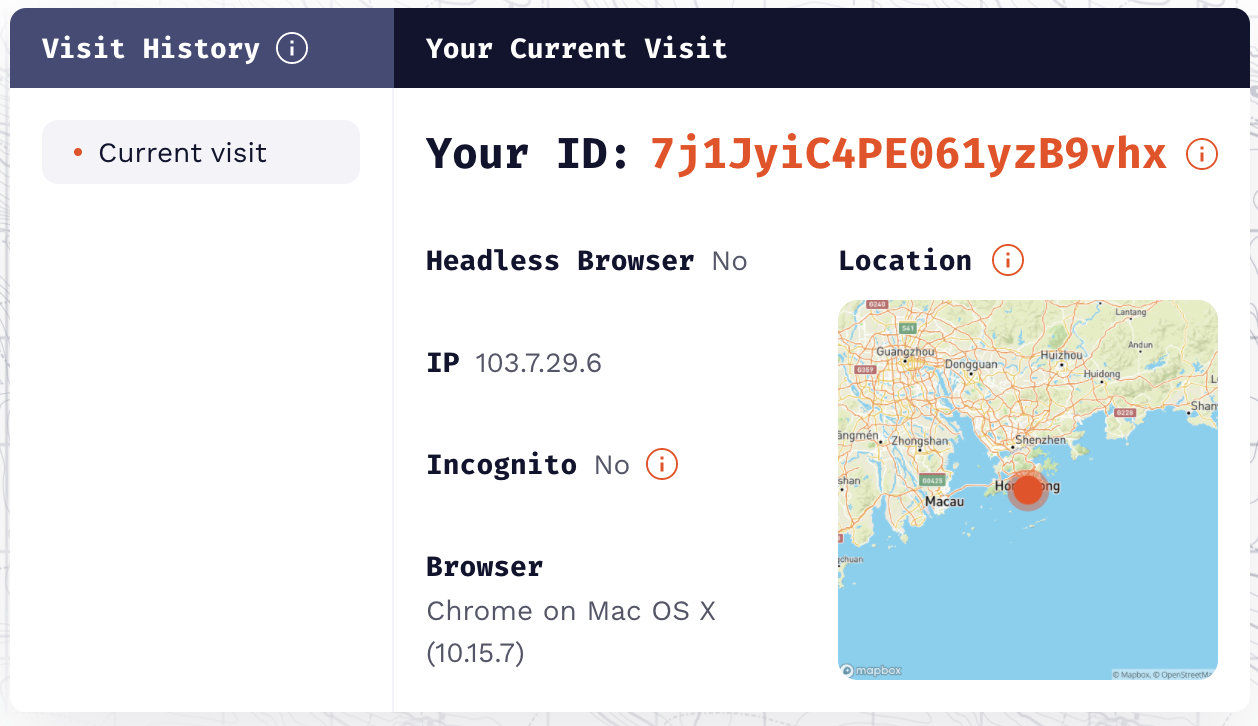Switch to the Visit History header tab
Viewport: 1258px width, 726px height.
[x=150, y=48]
